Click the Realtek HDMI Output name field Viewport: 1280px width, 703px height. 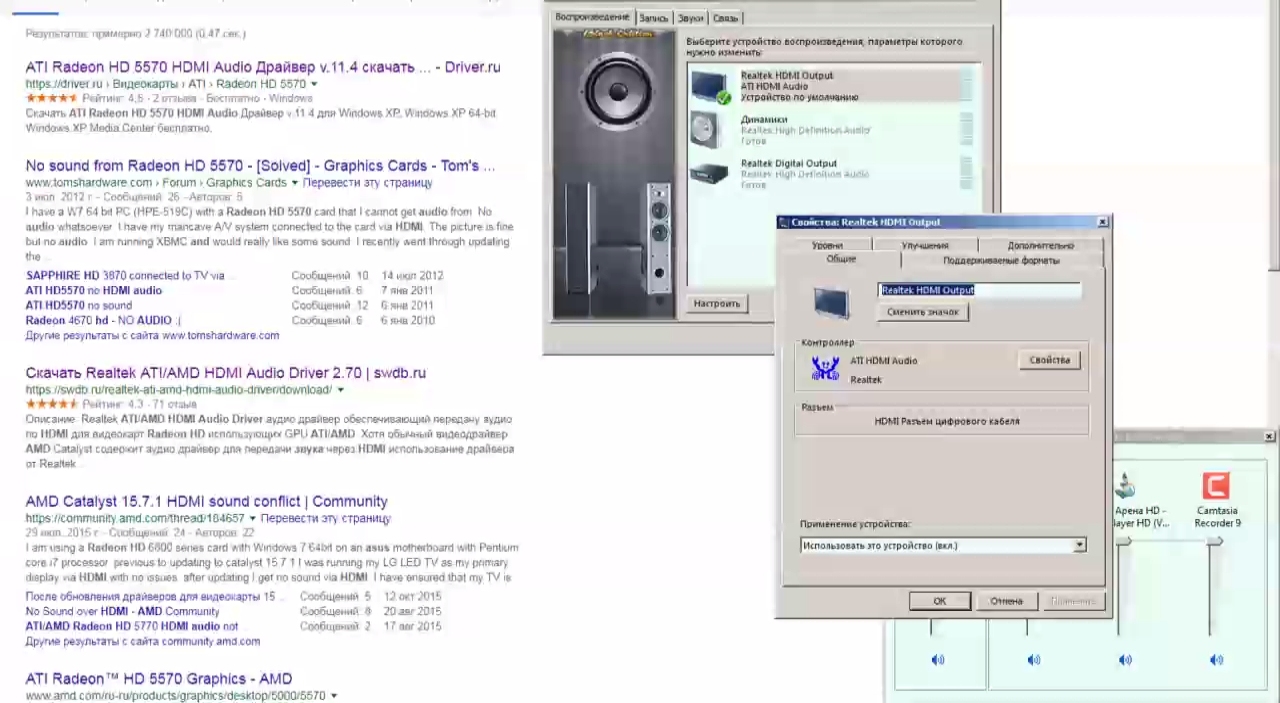pyautogui.click(x=979, y=290)
